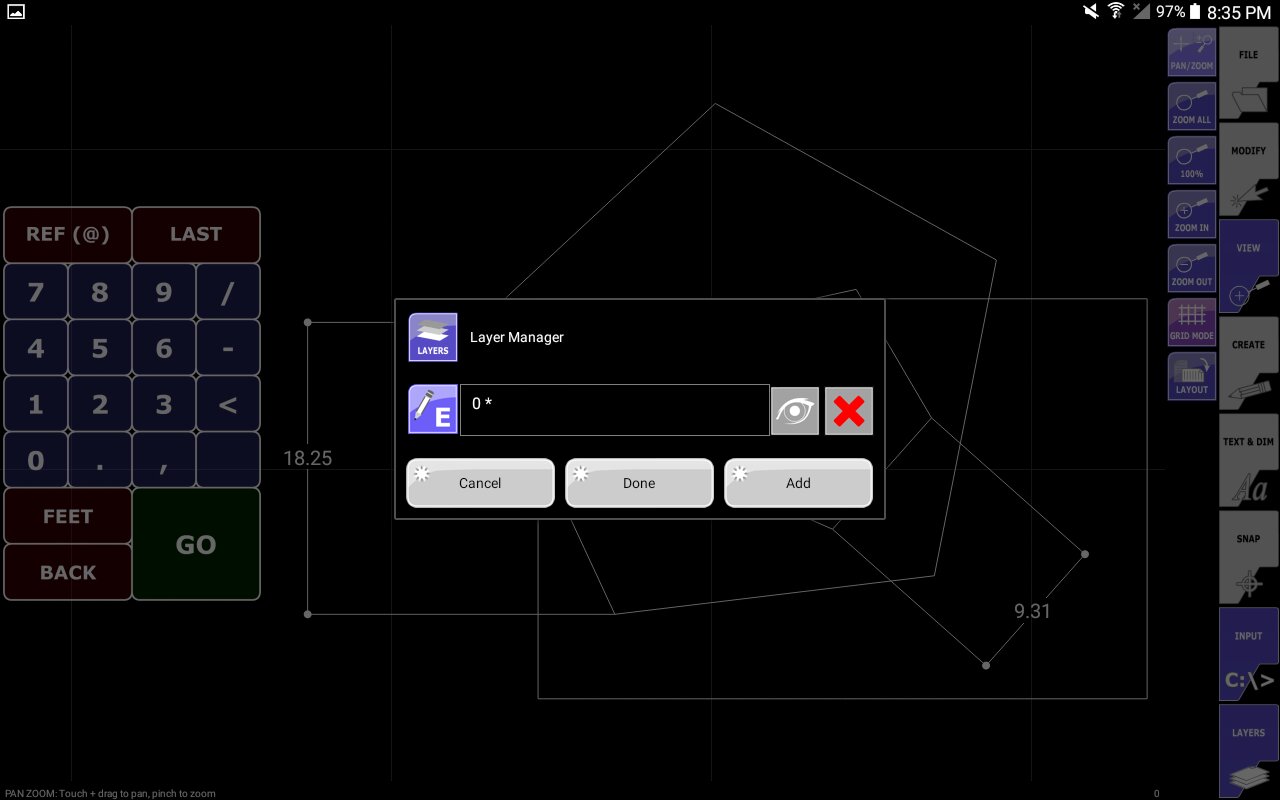Tap the Zoom In icon
The height and width of the screenshot is (800, 1280).
tap(1192, 213)
